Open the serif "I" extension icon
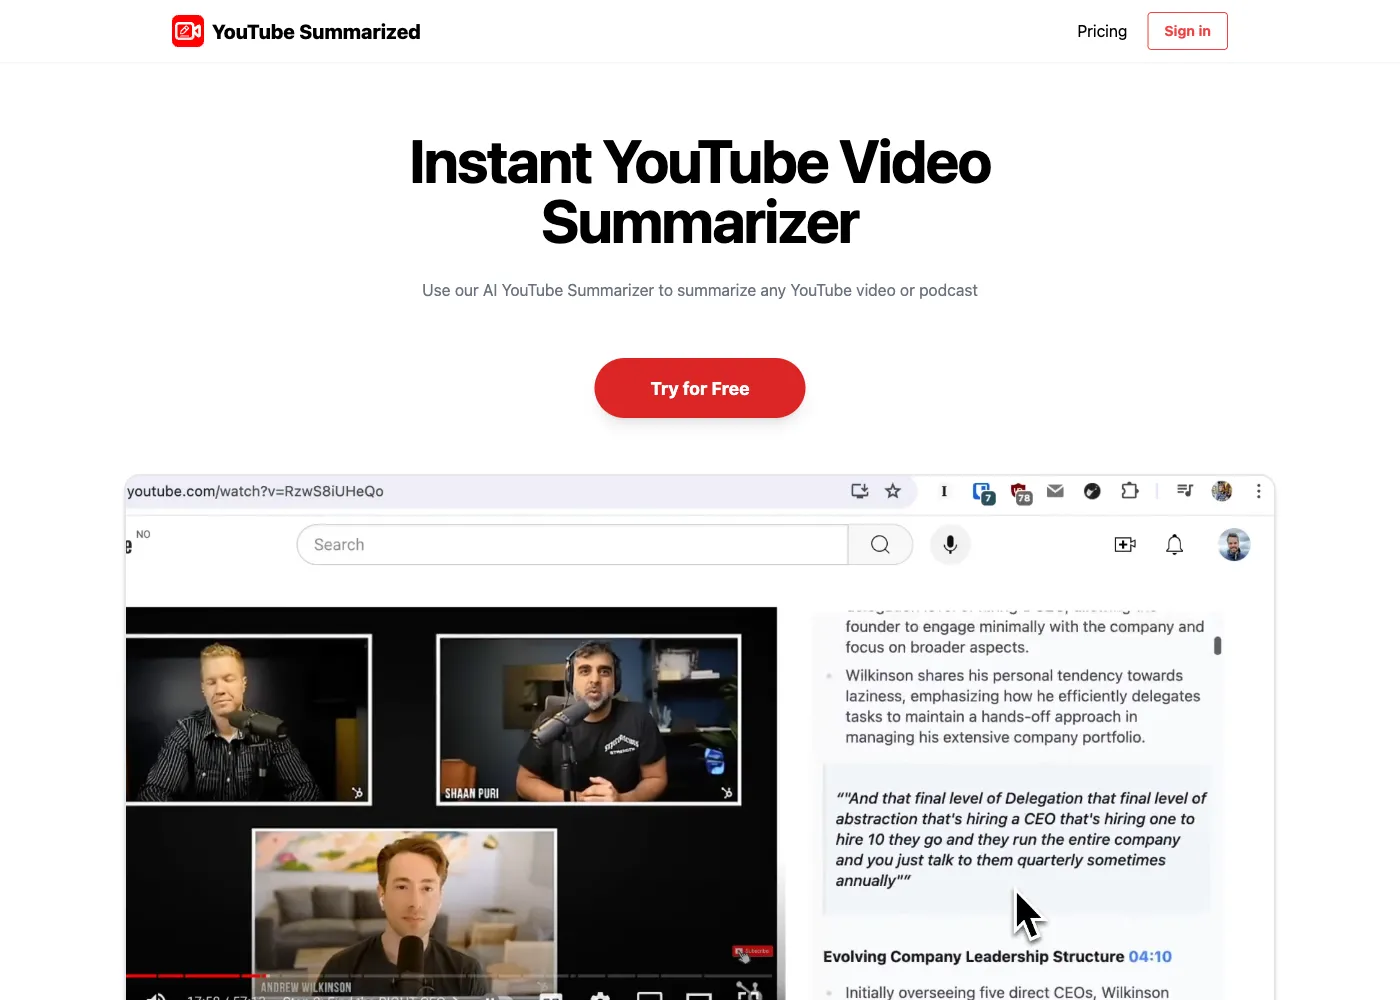The width and height of the screenshot is (1400, 1000). tap(944, 491)
